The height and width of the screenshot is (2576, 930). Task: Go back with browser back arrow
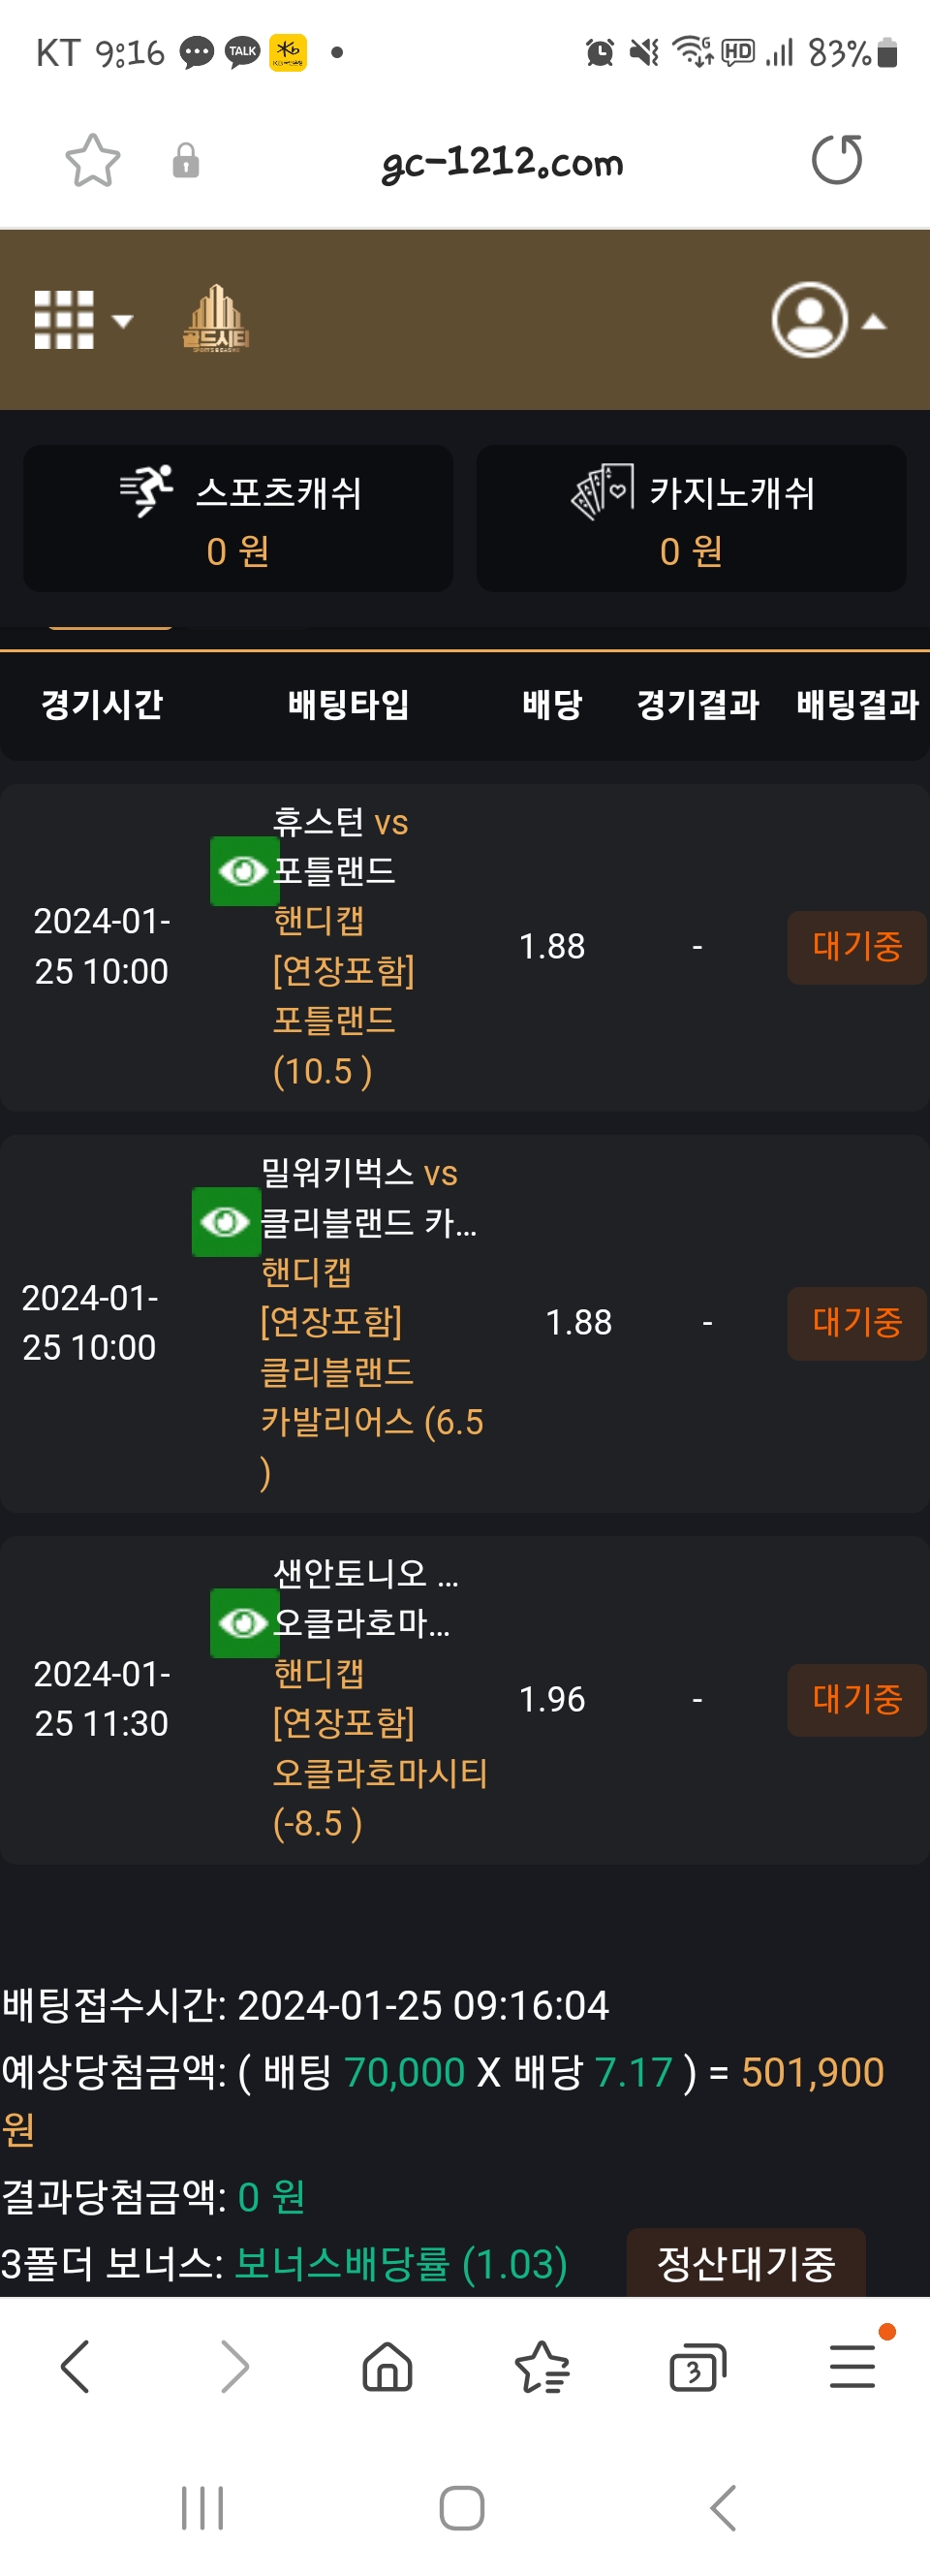76,2367
